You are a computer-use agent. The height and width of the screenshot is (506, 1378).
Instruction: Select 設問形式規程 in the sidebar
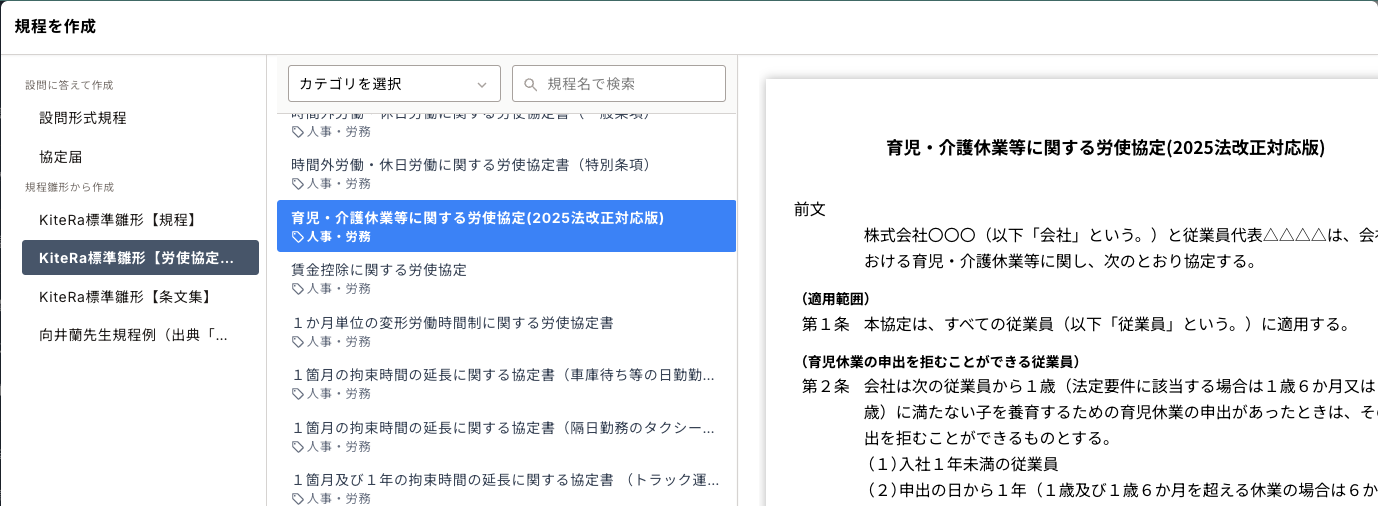83,117
